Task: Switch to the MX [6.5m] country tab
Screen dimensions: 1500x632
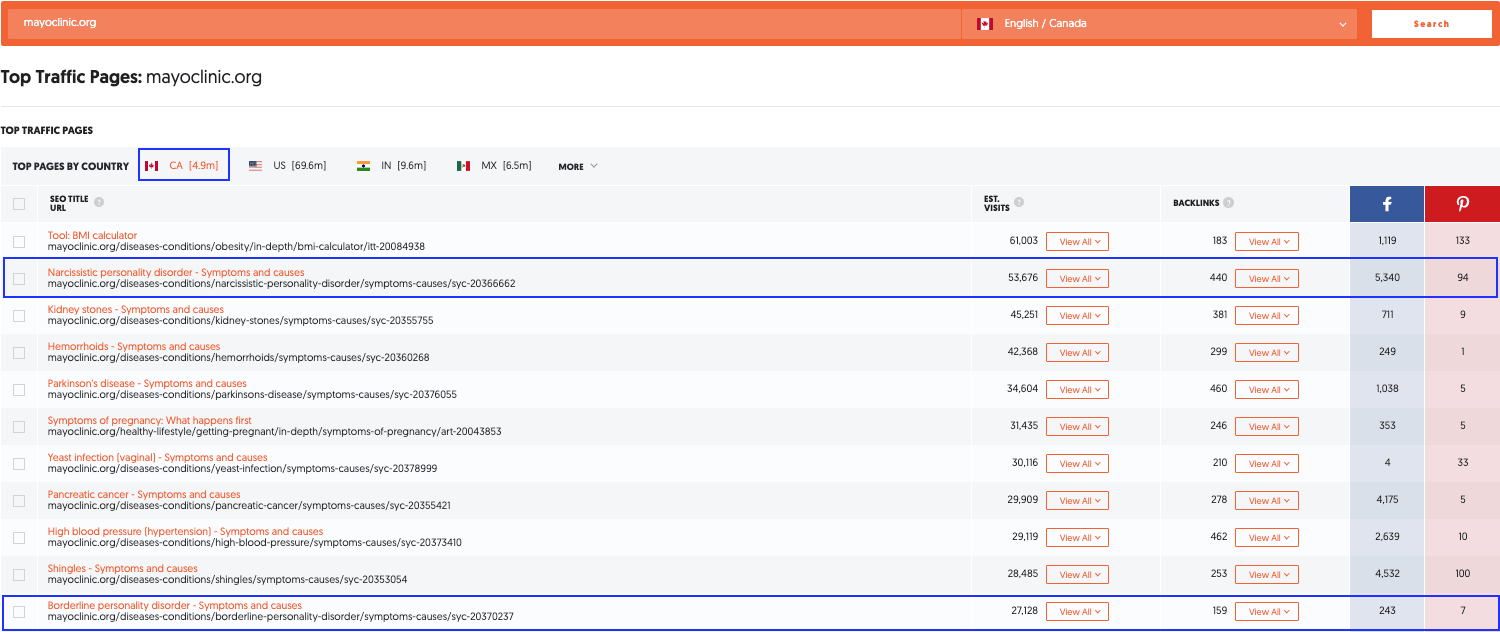Action: [494, 165]
